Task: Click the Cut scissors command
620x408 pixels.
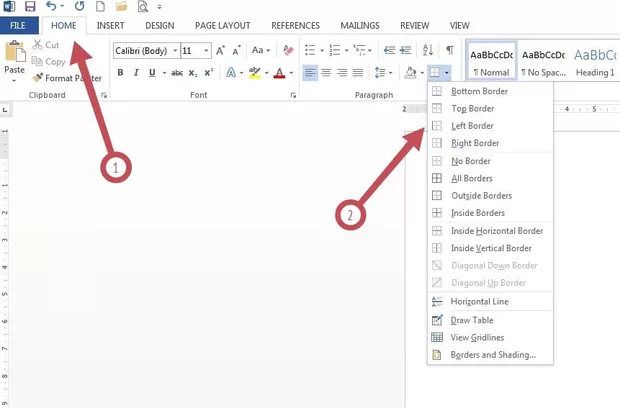Action: (46, 45)
